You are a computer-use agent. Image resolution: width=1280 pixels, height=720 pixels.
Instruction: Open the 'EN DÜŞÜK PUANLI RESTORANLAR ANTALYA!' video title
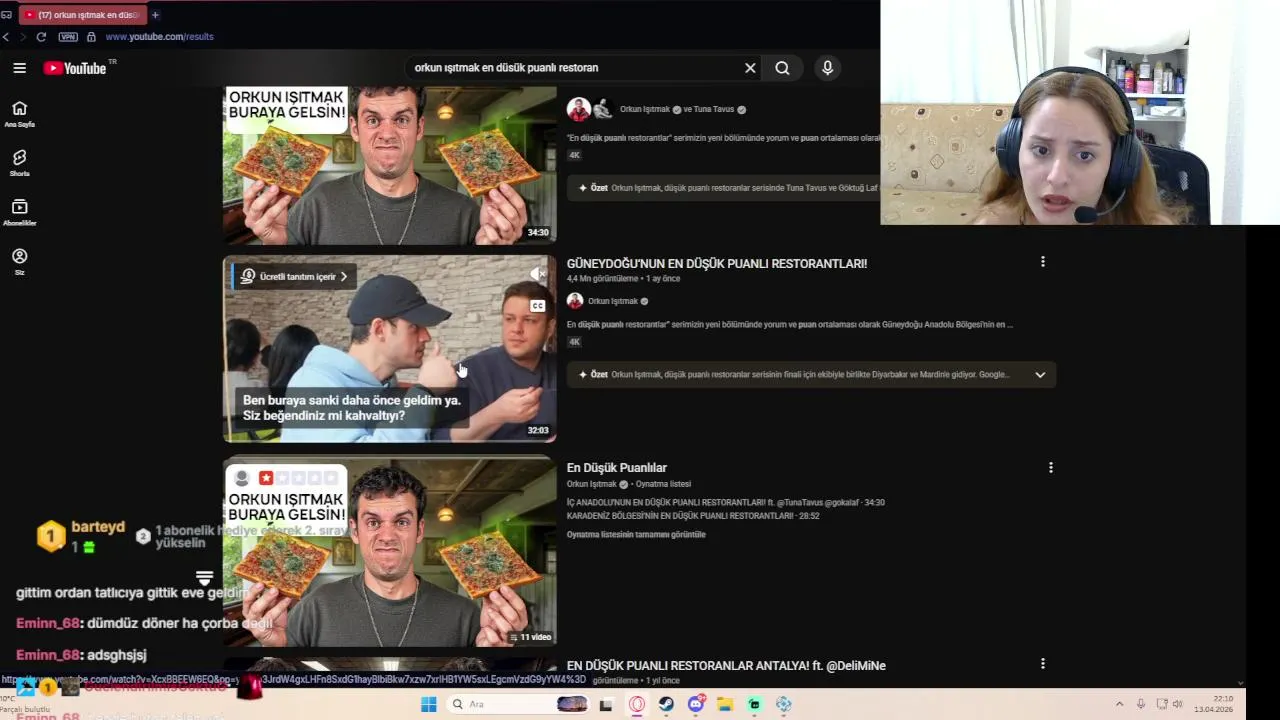(x=726, y=666)
